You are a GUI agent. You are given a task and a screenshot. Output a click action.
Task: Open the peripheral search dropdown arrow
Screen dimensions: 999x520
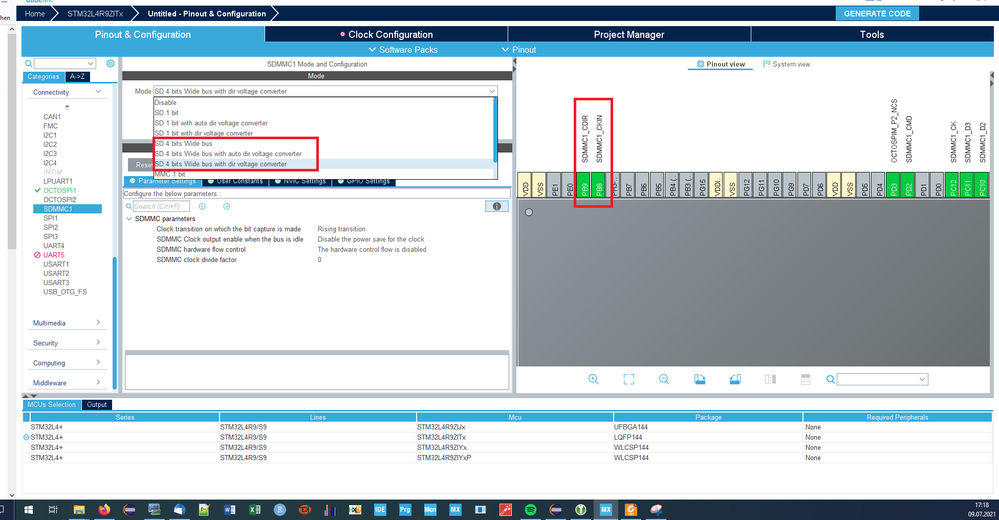[90, 64]
